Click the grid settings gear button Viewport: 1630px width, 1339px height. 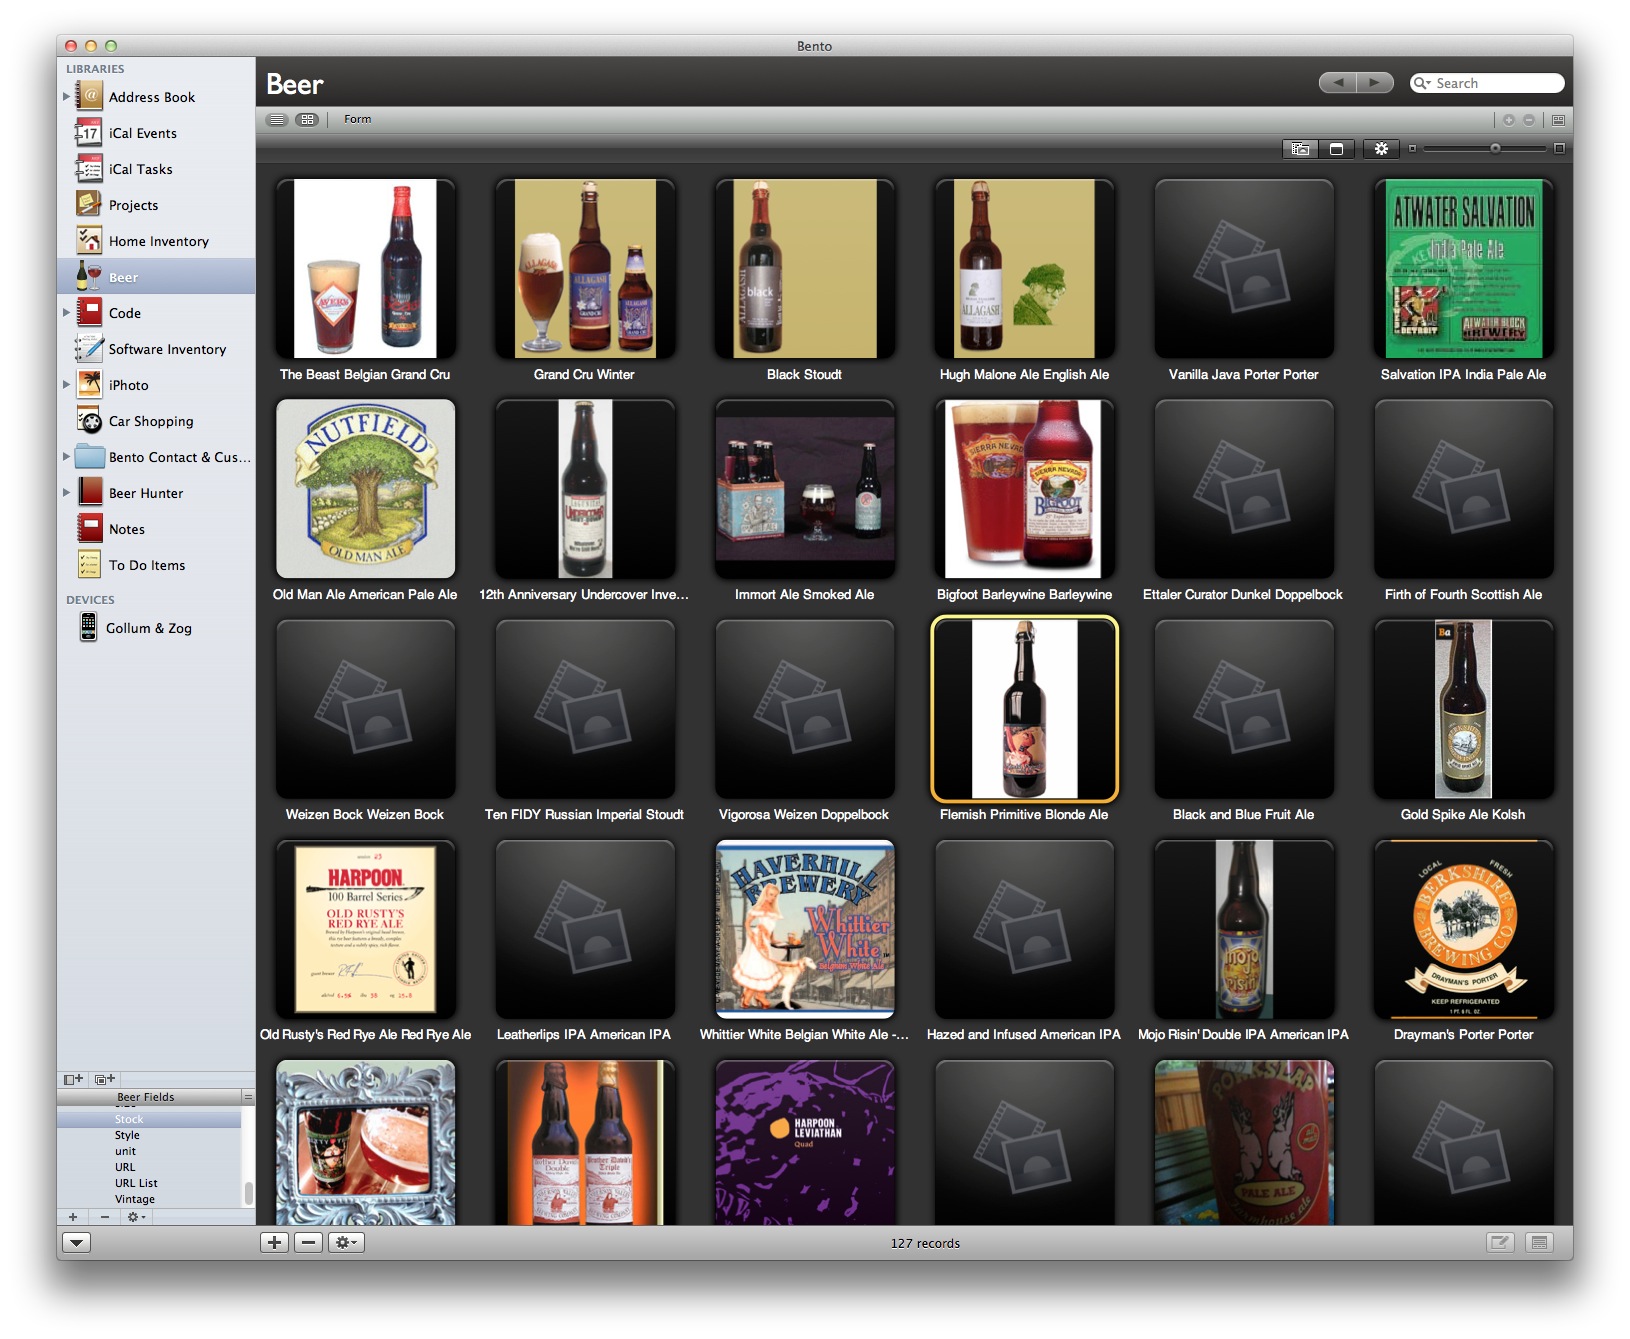1381,149
